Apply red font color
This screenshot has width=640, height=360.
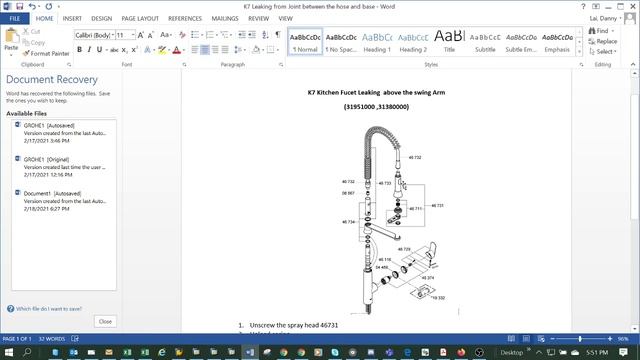(177, 50)
